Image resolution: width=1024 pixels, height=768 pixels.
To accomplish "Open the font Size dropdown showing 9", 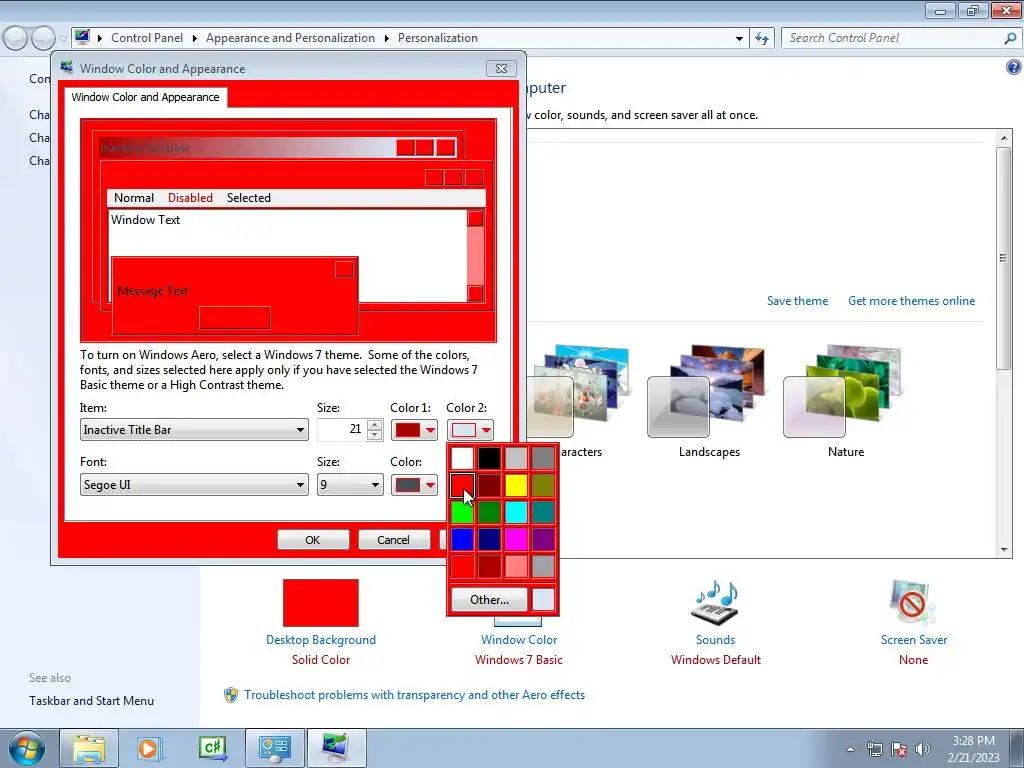I will tap(350, 485).
